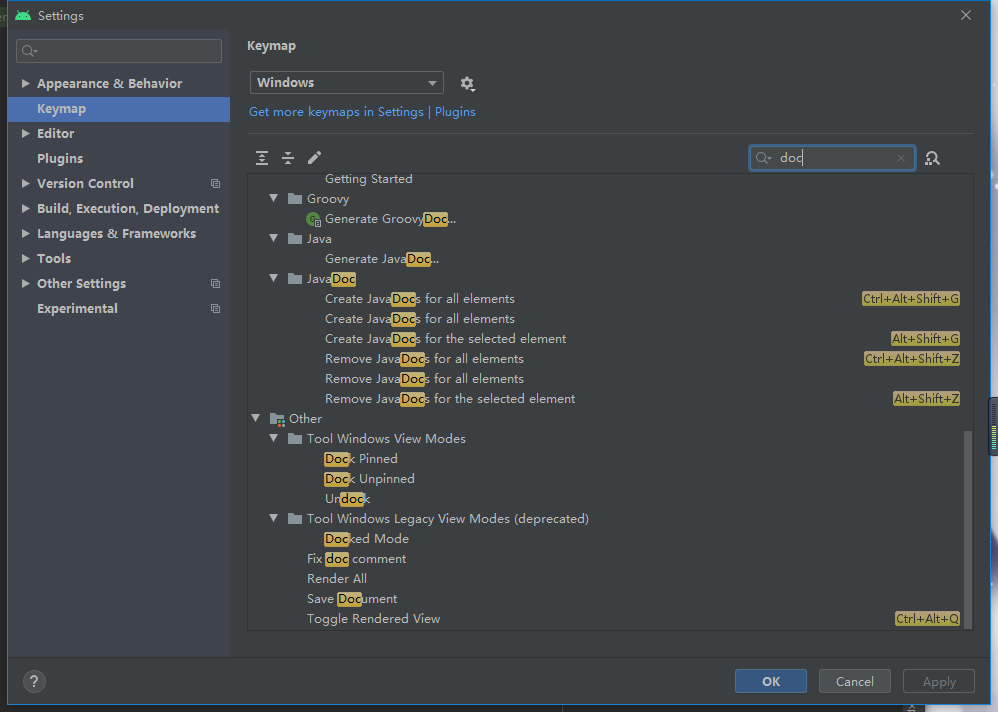This screenshot has height=712, width=998.
Task: Collapse the Java action group
Action: click(x=274, y=239)
